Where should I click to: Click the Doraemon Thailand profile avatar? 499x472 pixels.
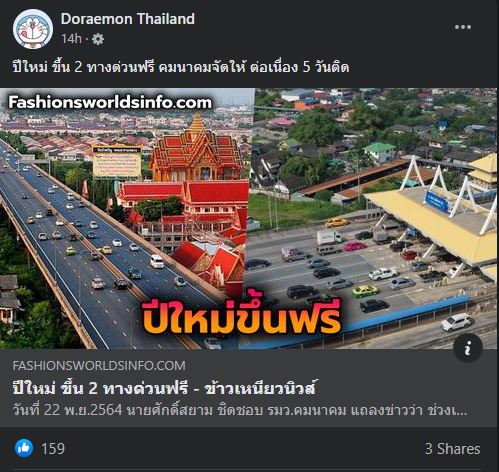[33, 29]
